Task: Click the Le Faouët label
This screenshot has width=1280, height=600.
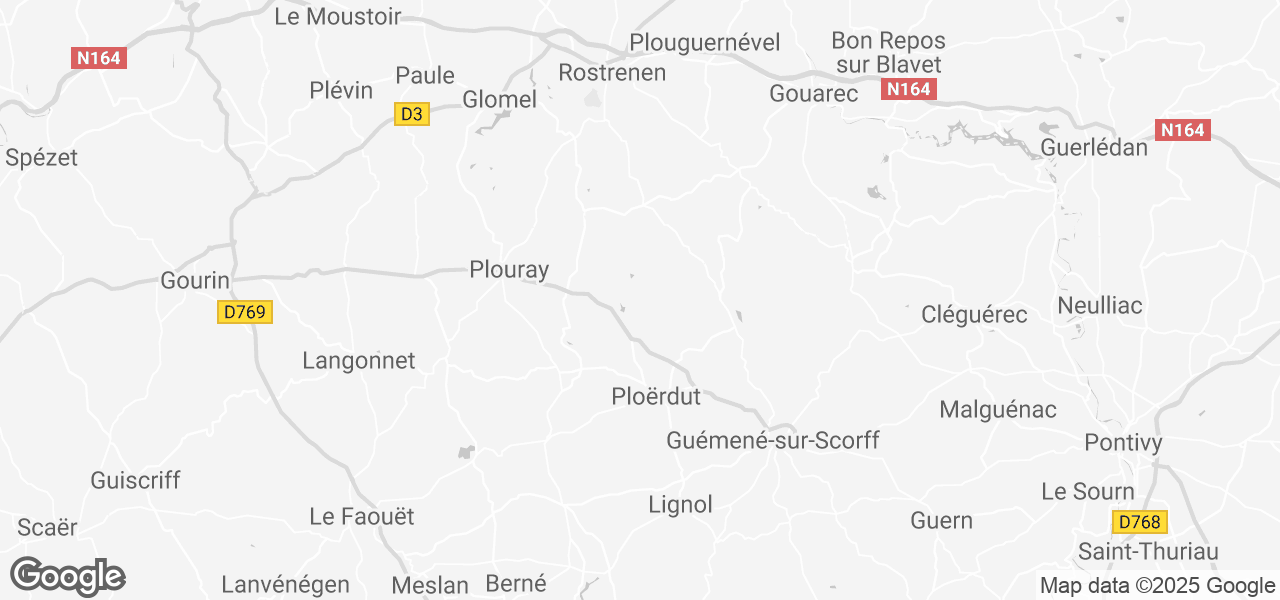Action: 362,517
